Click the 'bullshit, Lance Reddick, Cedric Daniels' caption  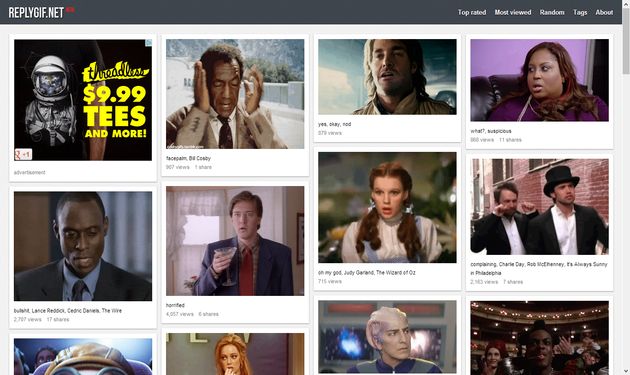coord(68,311)
